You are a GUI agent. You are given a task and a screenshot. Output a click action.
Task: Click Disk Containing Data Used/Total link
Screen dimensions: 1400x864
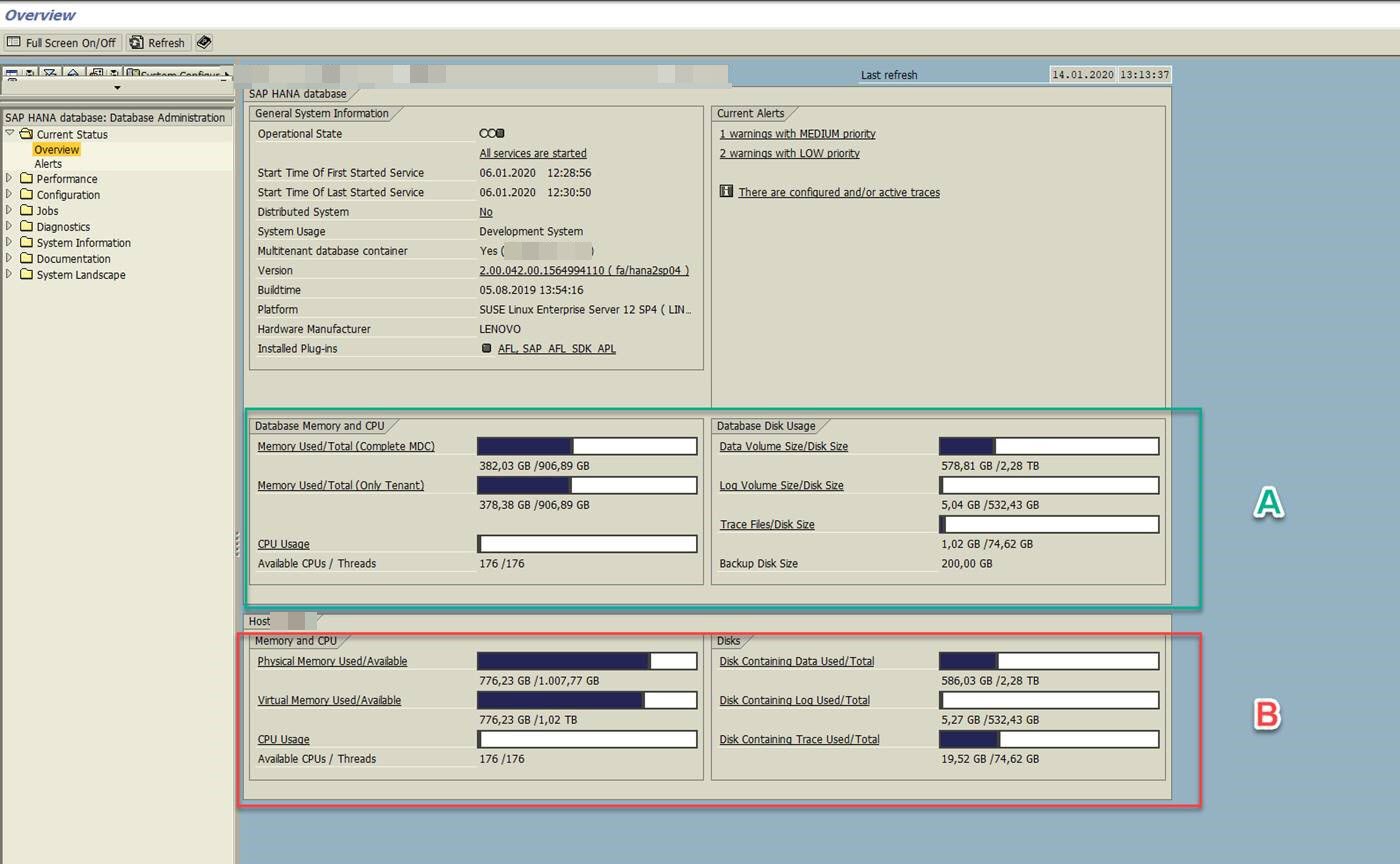click(797, 661)
